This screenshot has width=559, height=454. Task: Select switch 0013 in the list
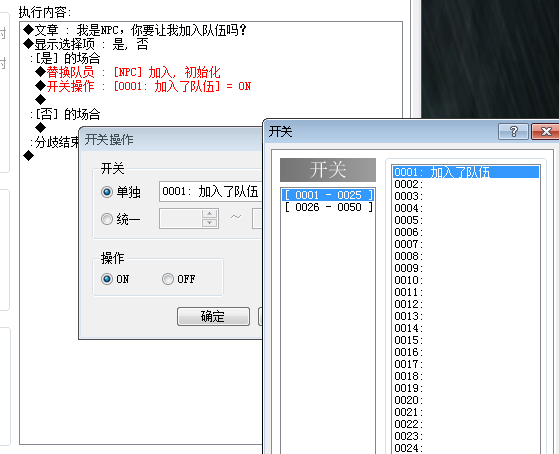click(x=466, y=316)
